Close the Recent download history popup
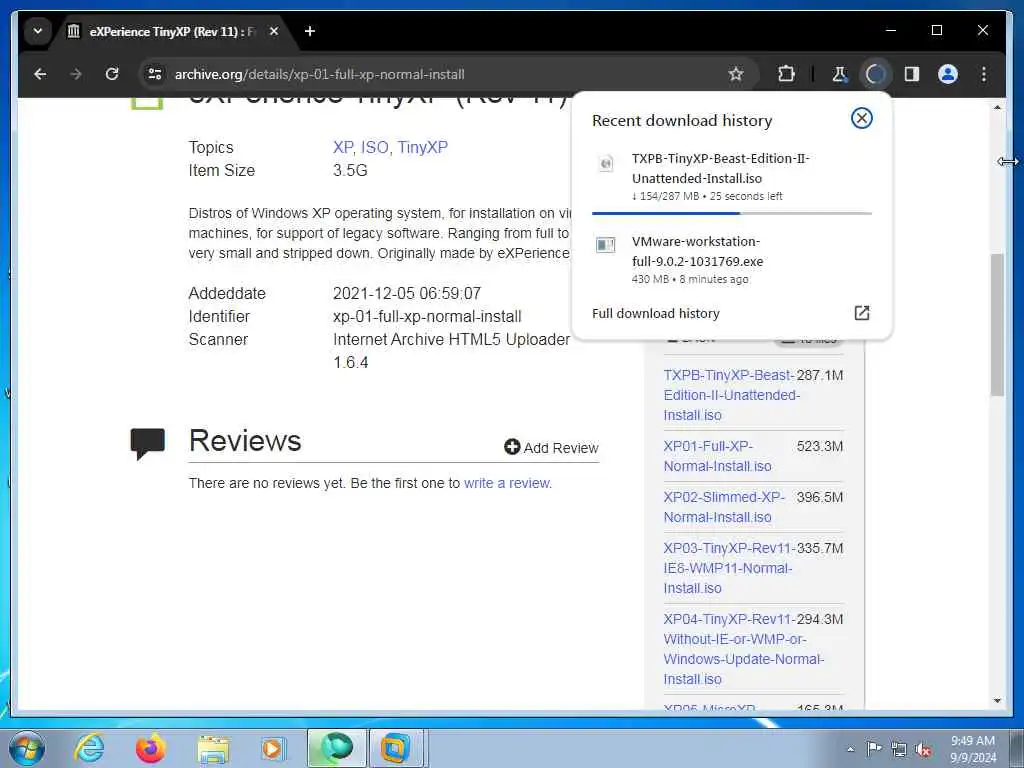Image resolution: width=1024 pixels, height=768 pixels. tap(861, 118)
